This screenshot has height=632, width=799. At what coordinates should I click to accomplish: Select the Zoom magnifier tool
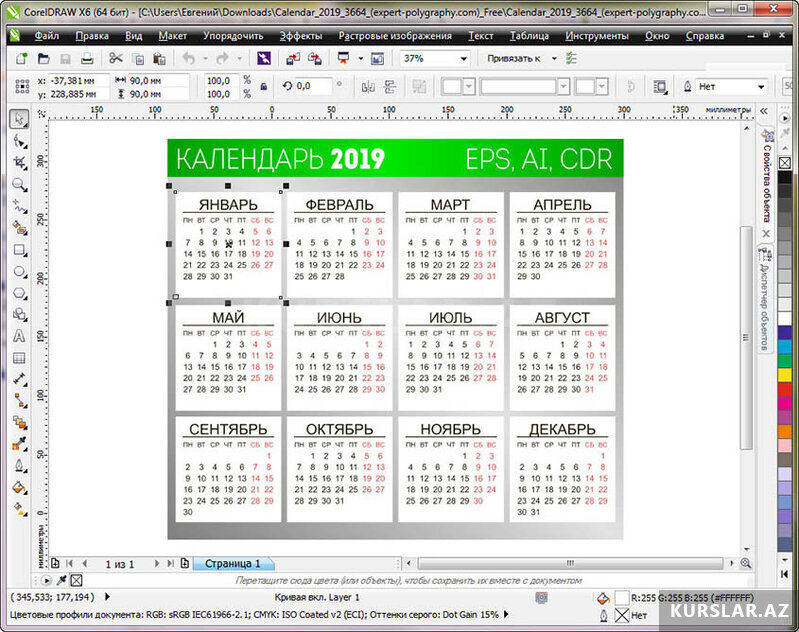(19, 185)
